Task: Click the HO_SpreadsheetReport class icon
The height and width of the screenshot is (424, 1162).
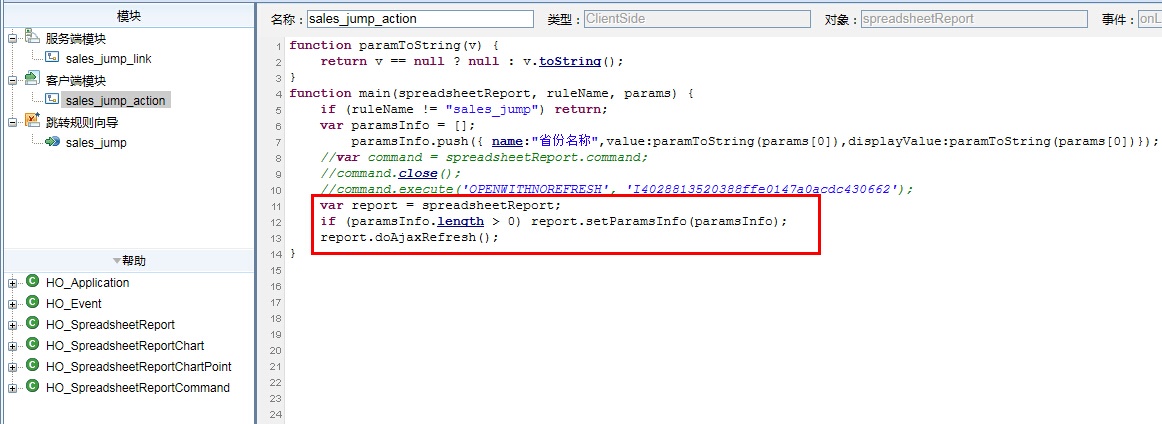Action: click(x=32, y=323)
